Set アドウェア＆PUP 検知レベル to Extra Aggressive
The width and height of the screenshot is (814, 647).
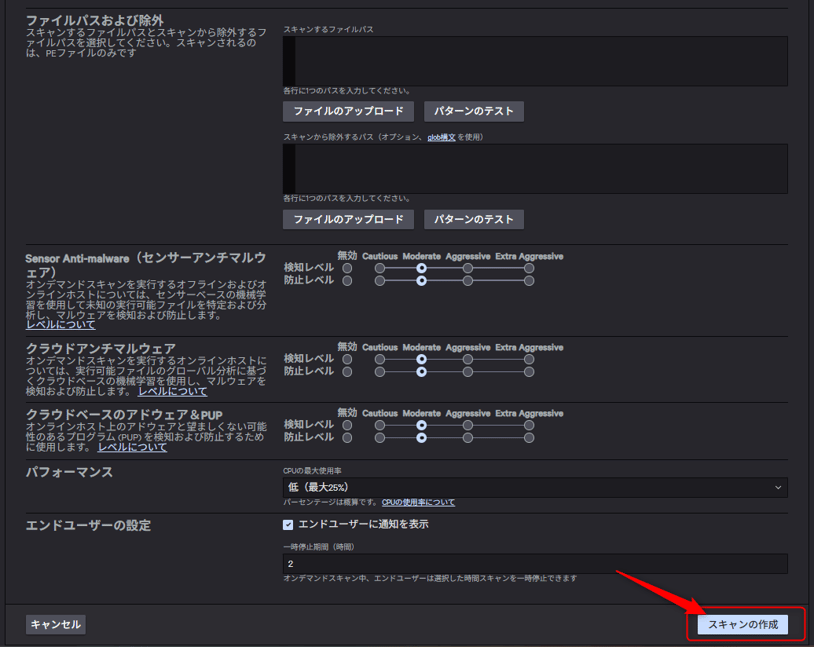tap(529, 425)
